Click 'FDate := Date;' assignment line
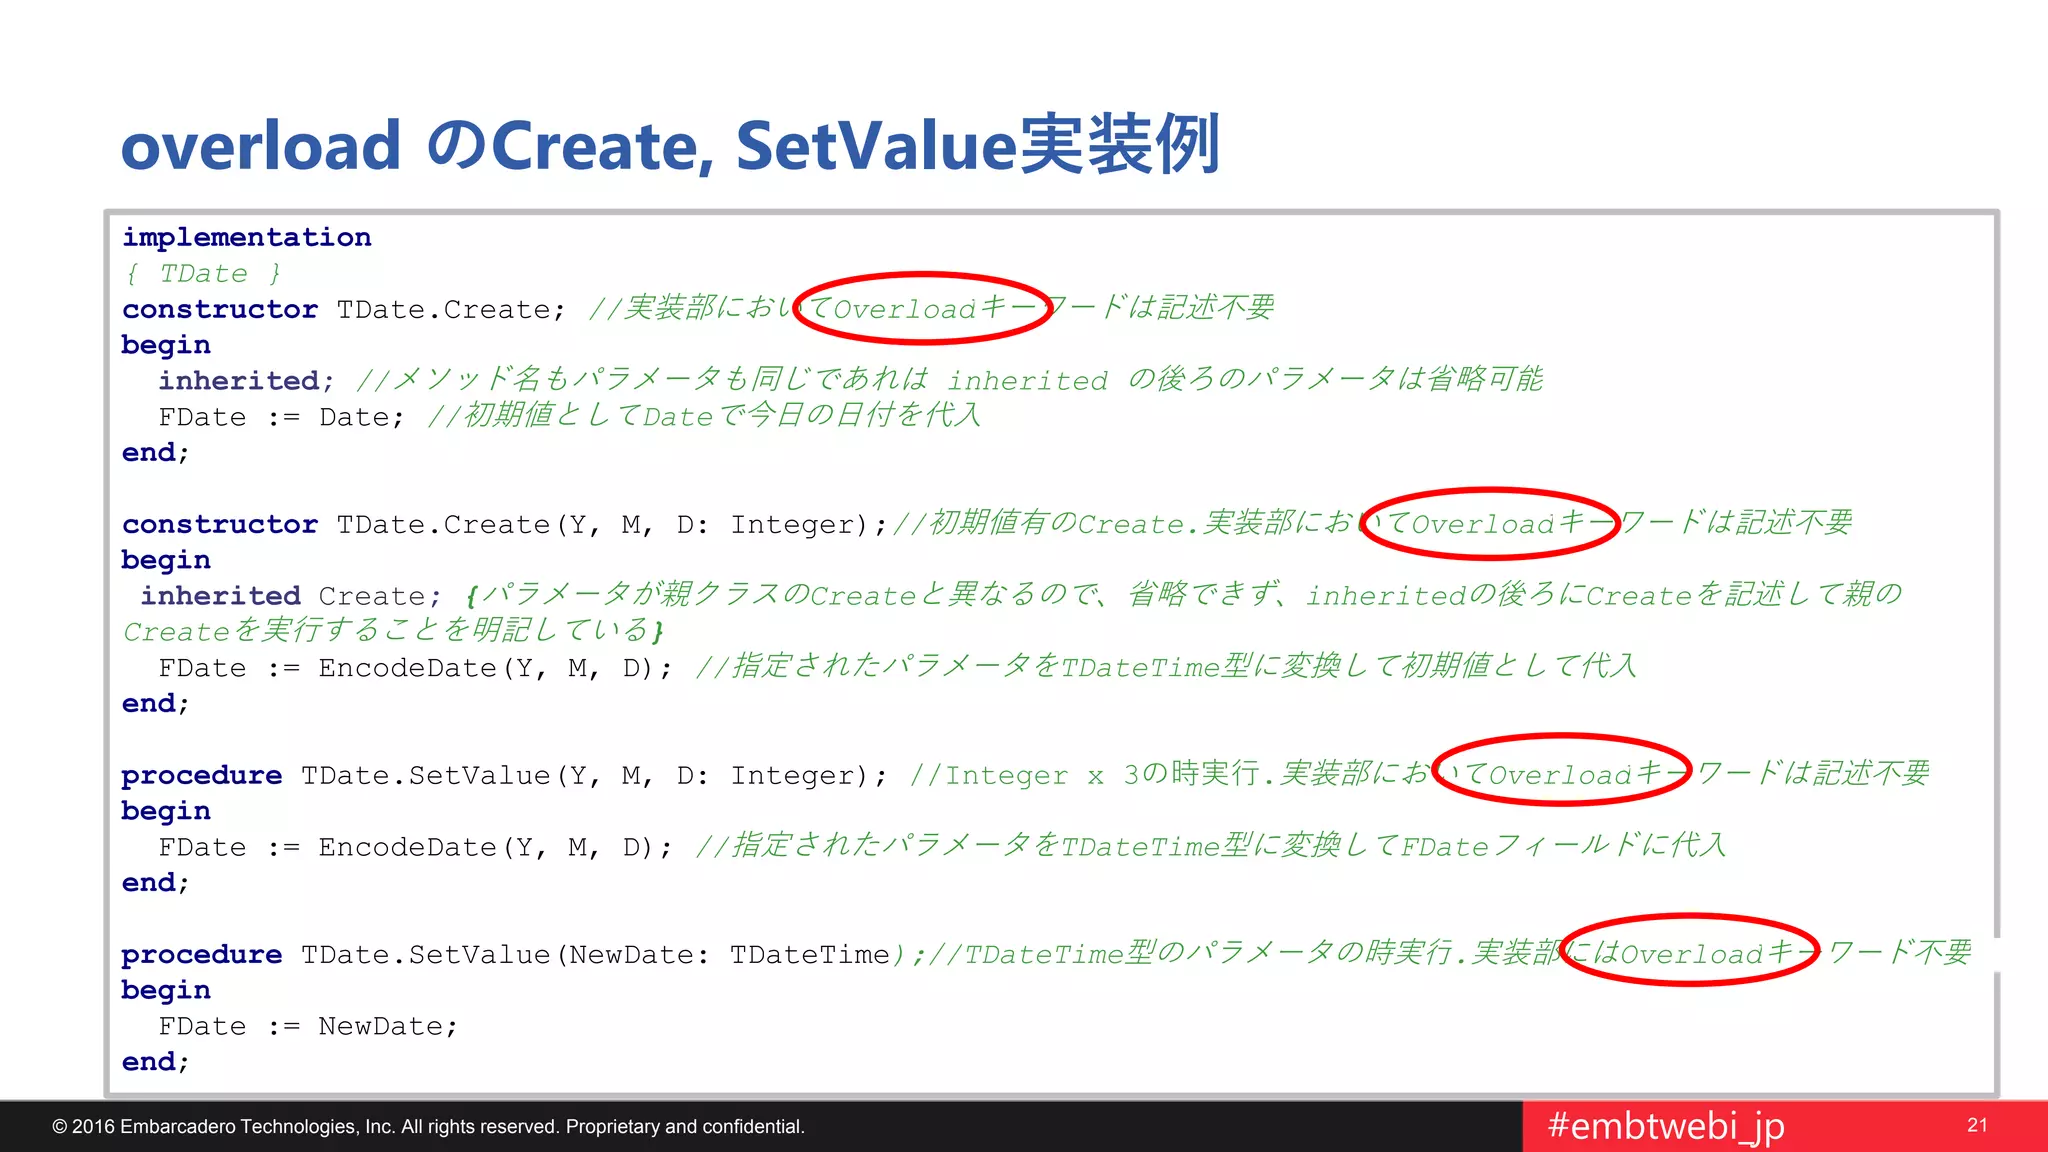 click(x=281, y=417)
